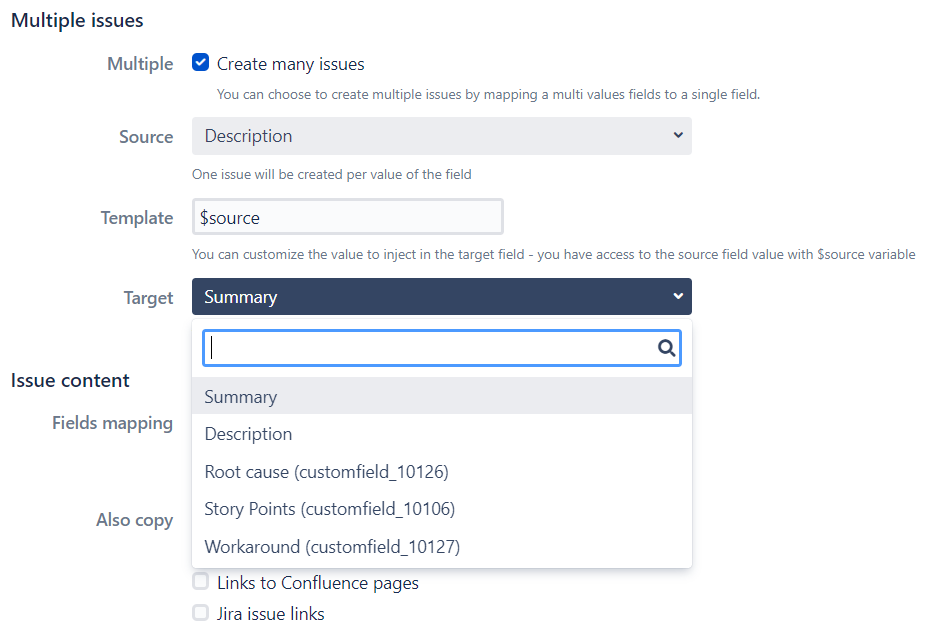Open the Source dropdown showing Description

[441, 136]
